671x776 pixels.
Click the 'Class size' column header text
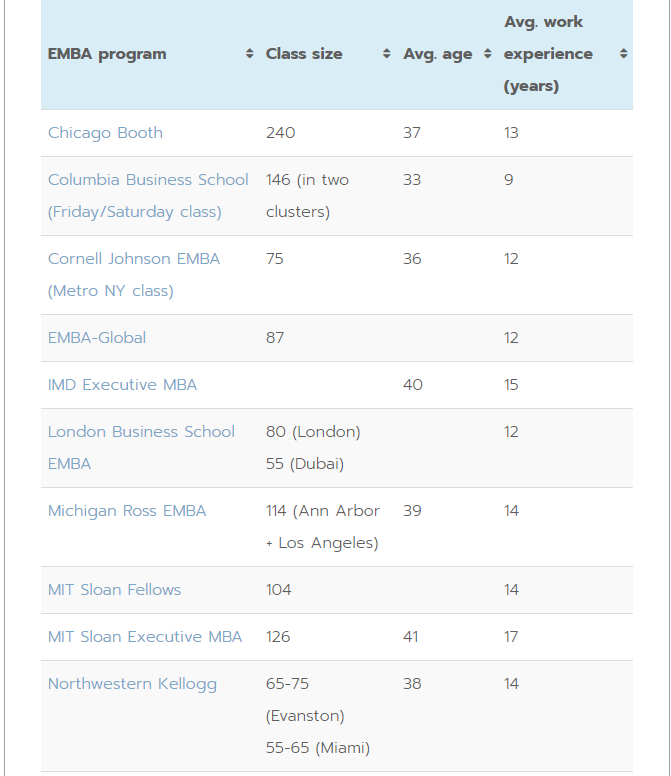304,54
